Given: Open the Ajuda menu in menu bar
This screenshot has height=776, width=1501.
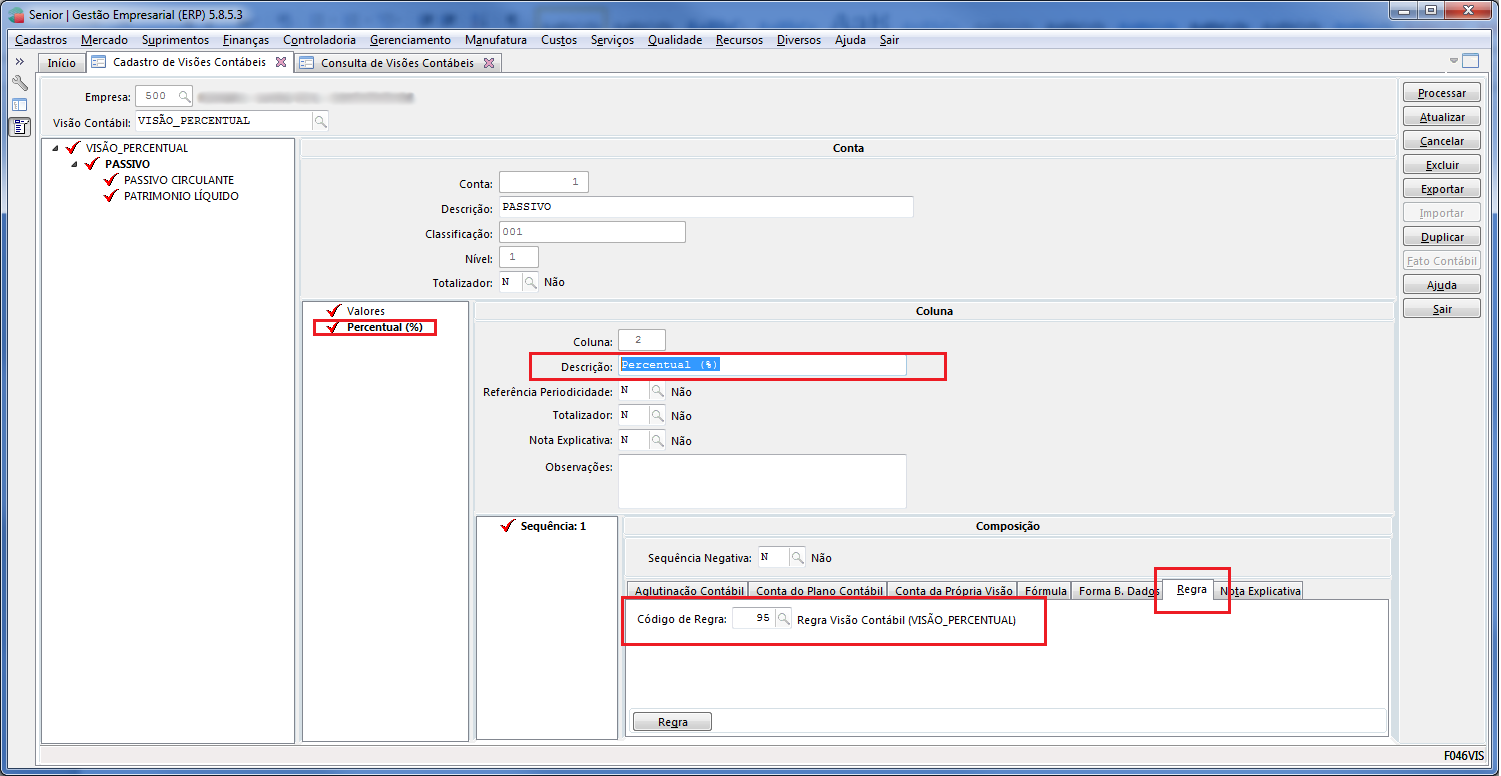Looking at the screenshot, I should 850,40.
